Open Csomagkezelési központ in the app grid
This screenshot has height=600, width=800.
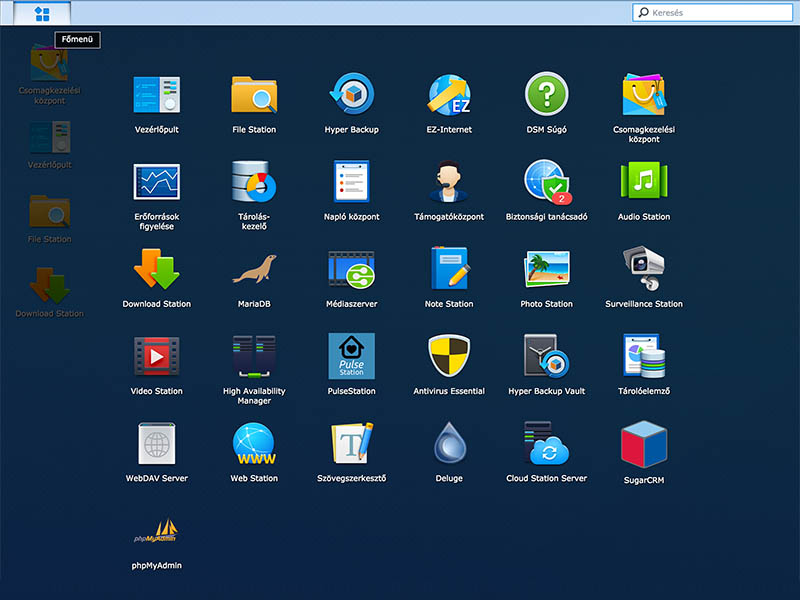tap(643, 96)
